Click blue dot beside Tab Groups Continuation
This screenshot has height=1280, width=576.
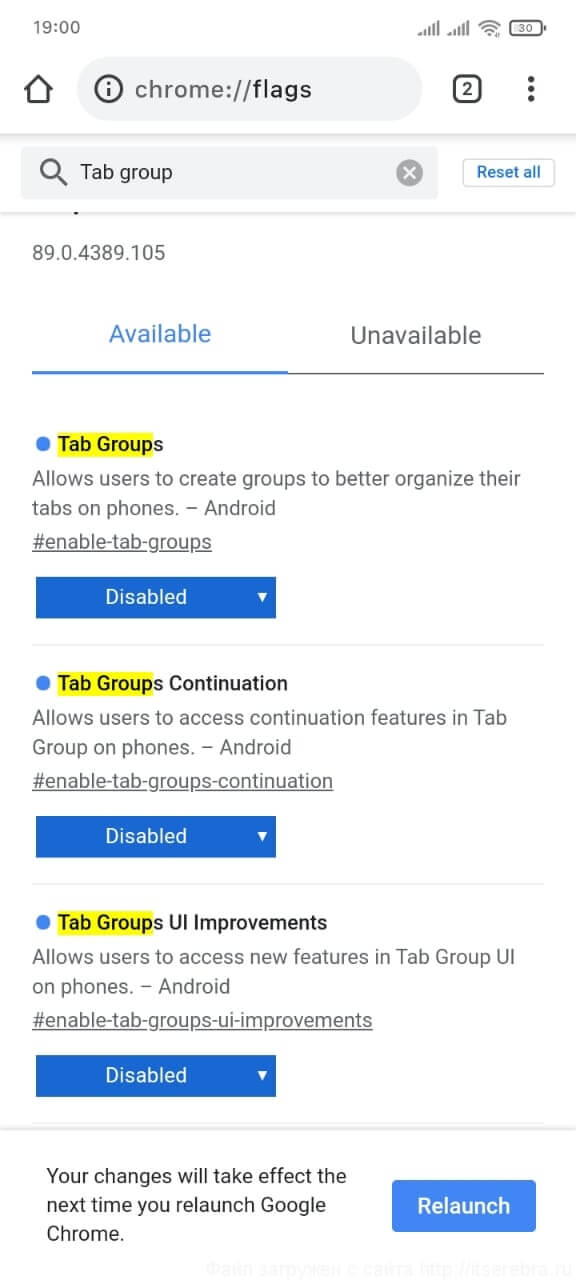pos(43,683)
